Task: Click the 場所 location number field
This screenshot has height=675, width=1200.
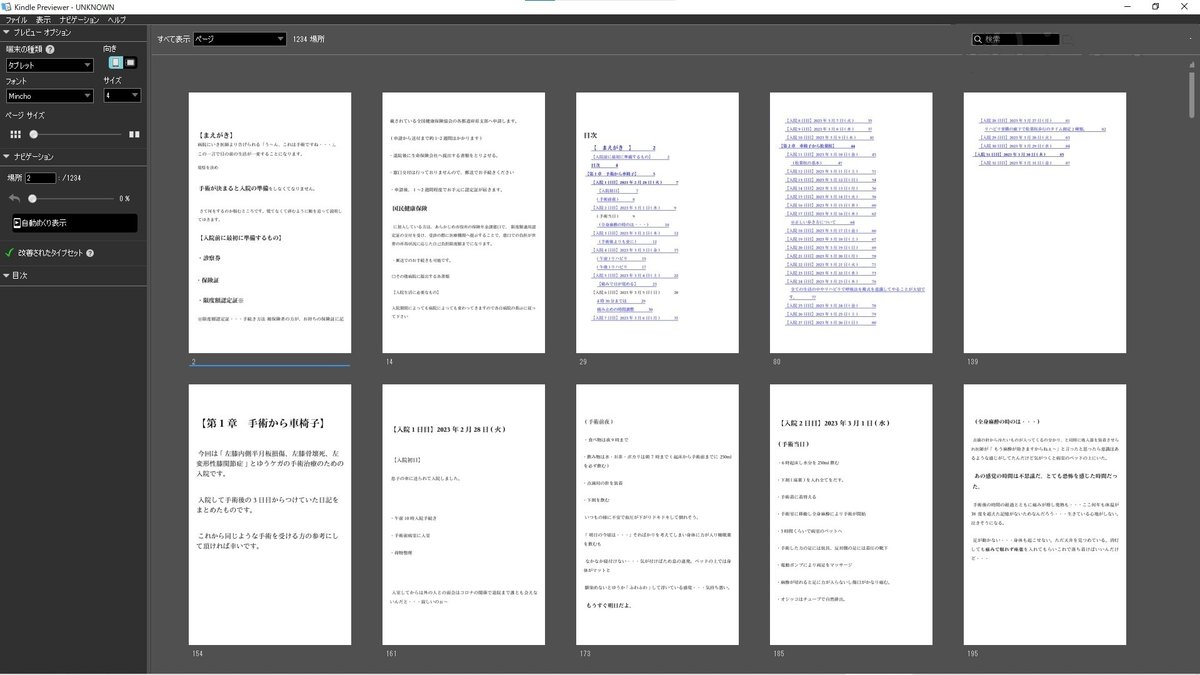Action: [x=41, y=177]
